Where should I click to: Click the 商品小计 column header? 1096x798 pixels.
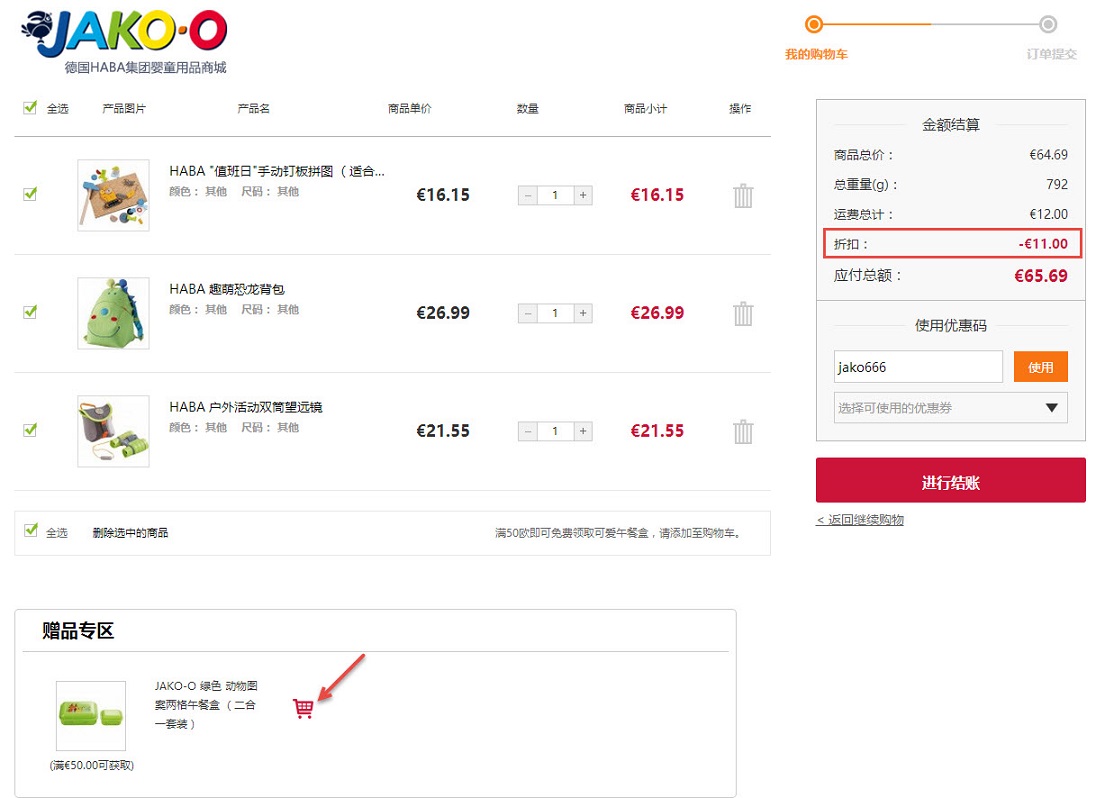pyautogui.click(x=645, y=108)
